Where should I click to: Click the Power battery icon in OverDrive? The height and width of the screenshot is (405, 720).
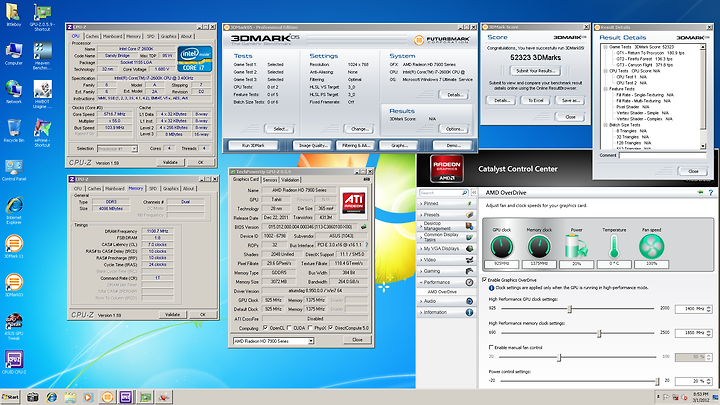pos(576,246)
